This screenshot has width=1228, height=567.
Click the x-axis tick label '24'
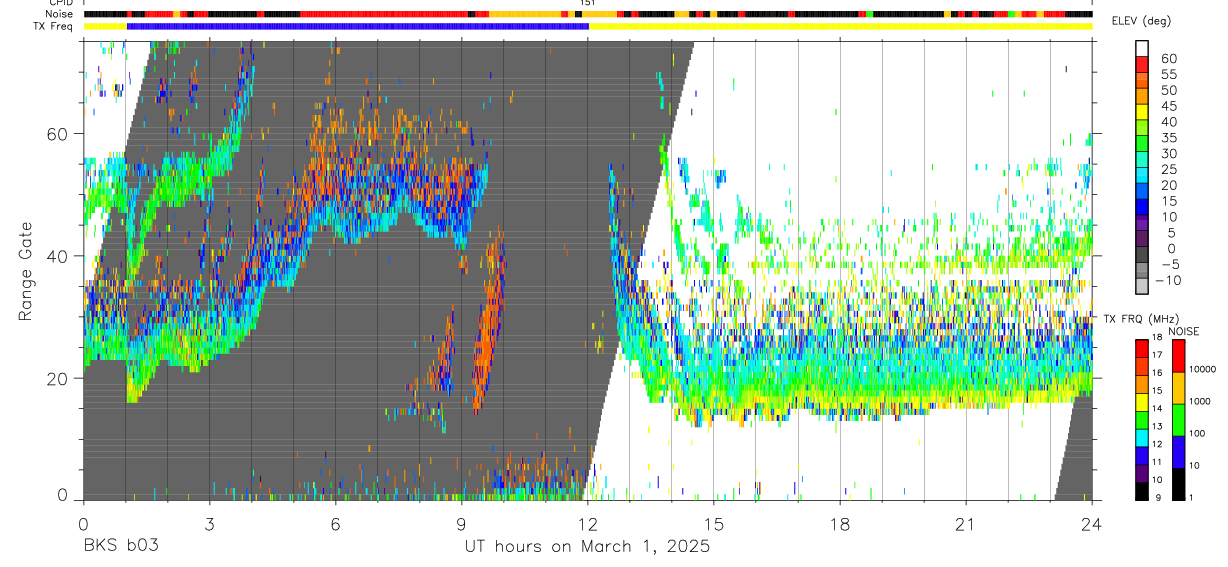[1092, 524]
